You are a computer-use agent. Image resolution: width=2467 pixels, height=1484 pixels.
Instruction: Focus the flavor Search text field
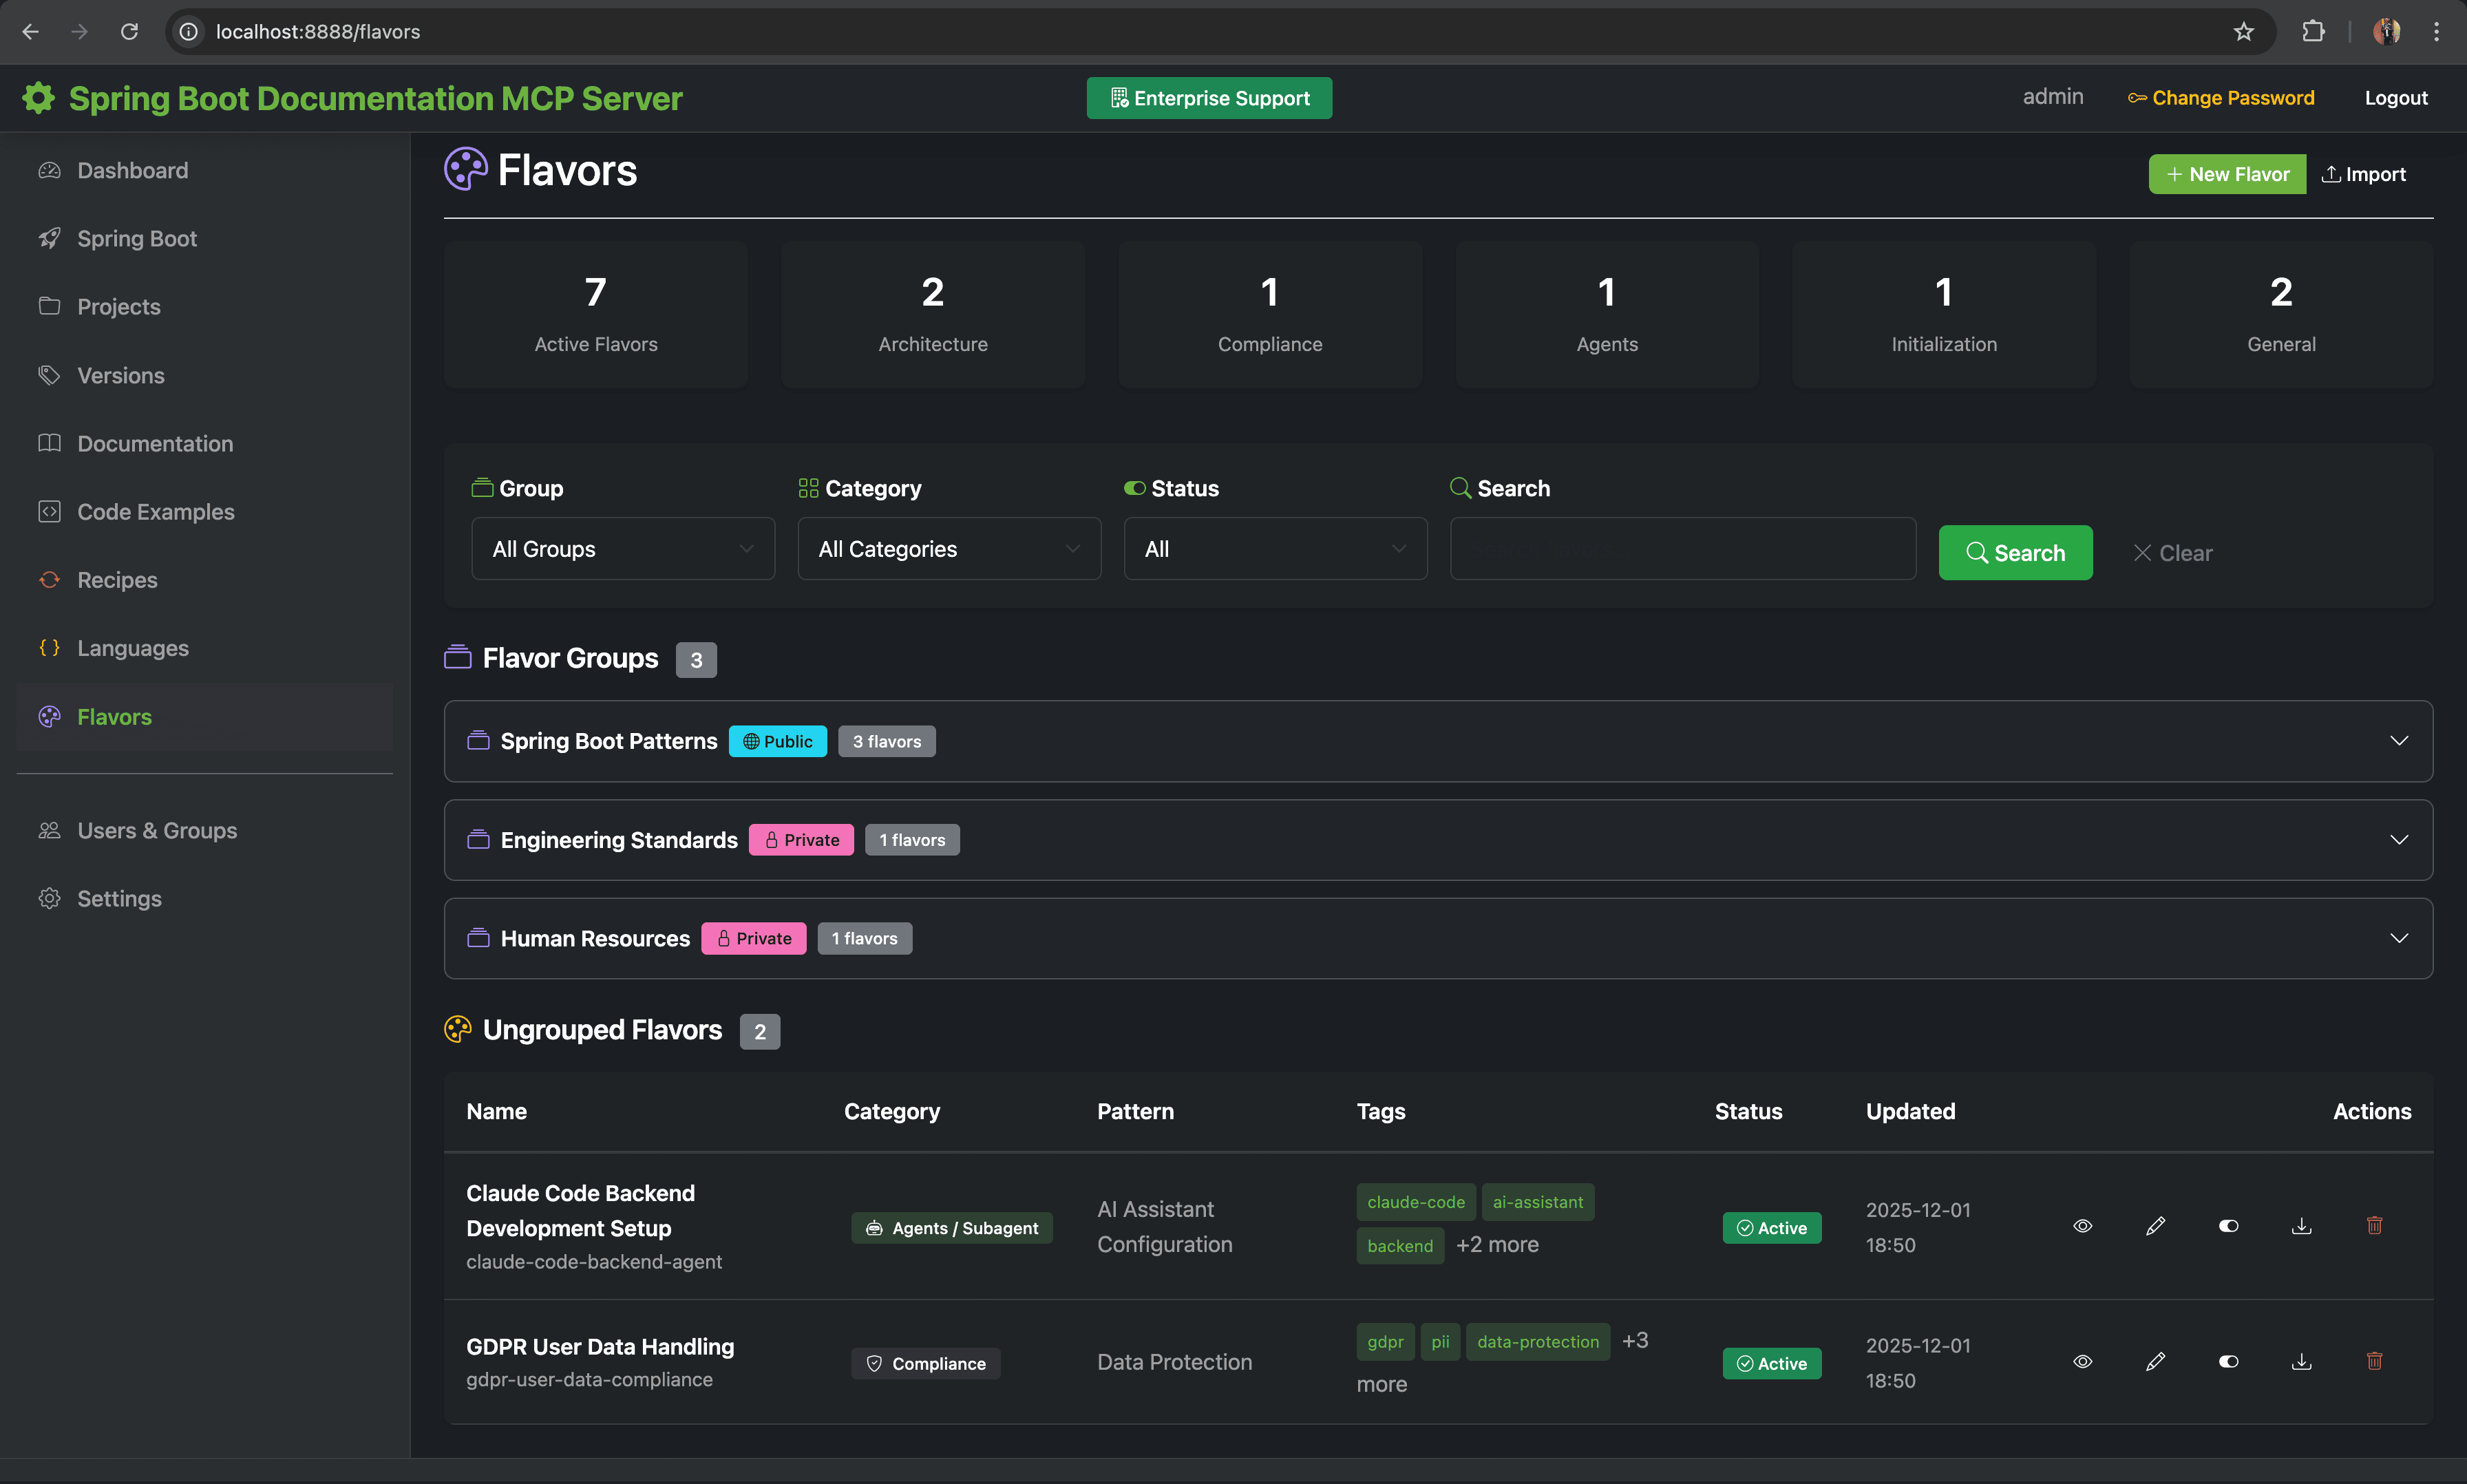1682,549
